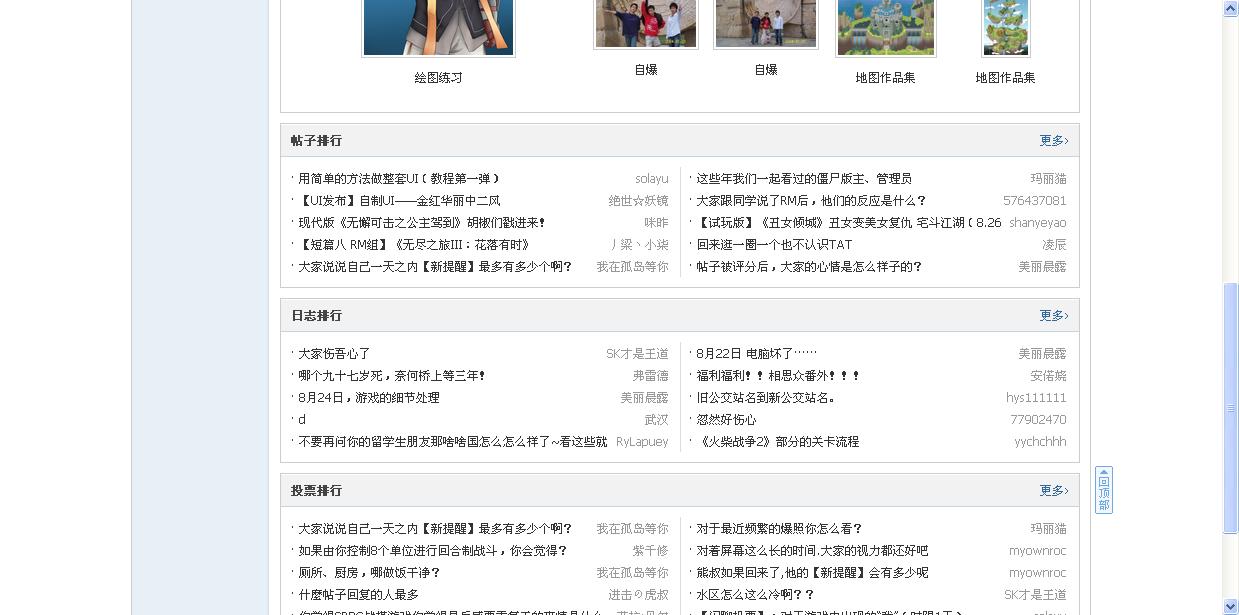Screen dimensions: 1239x615
Task: Click author 77902470
Action: [1039, 420]
